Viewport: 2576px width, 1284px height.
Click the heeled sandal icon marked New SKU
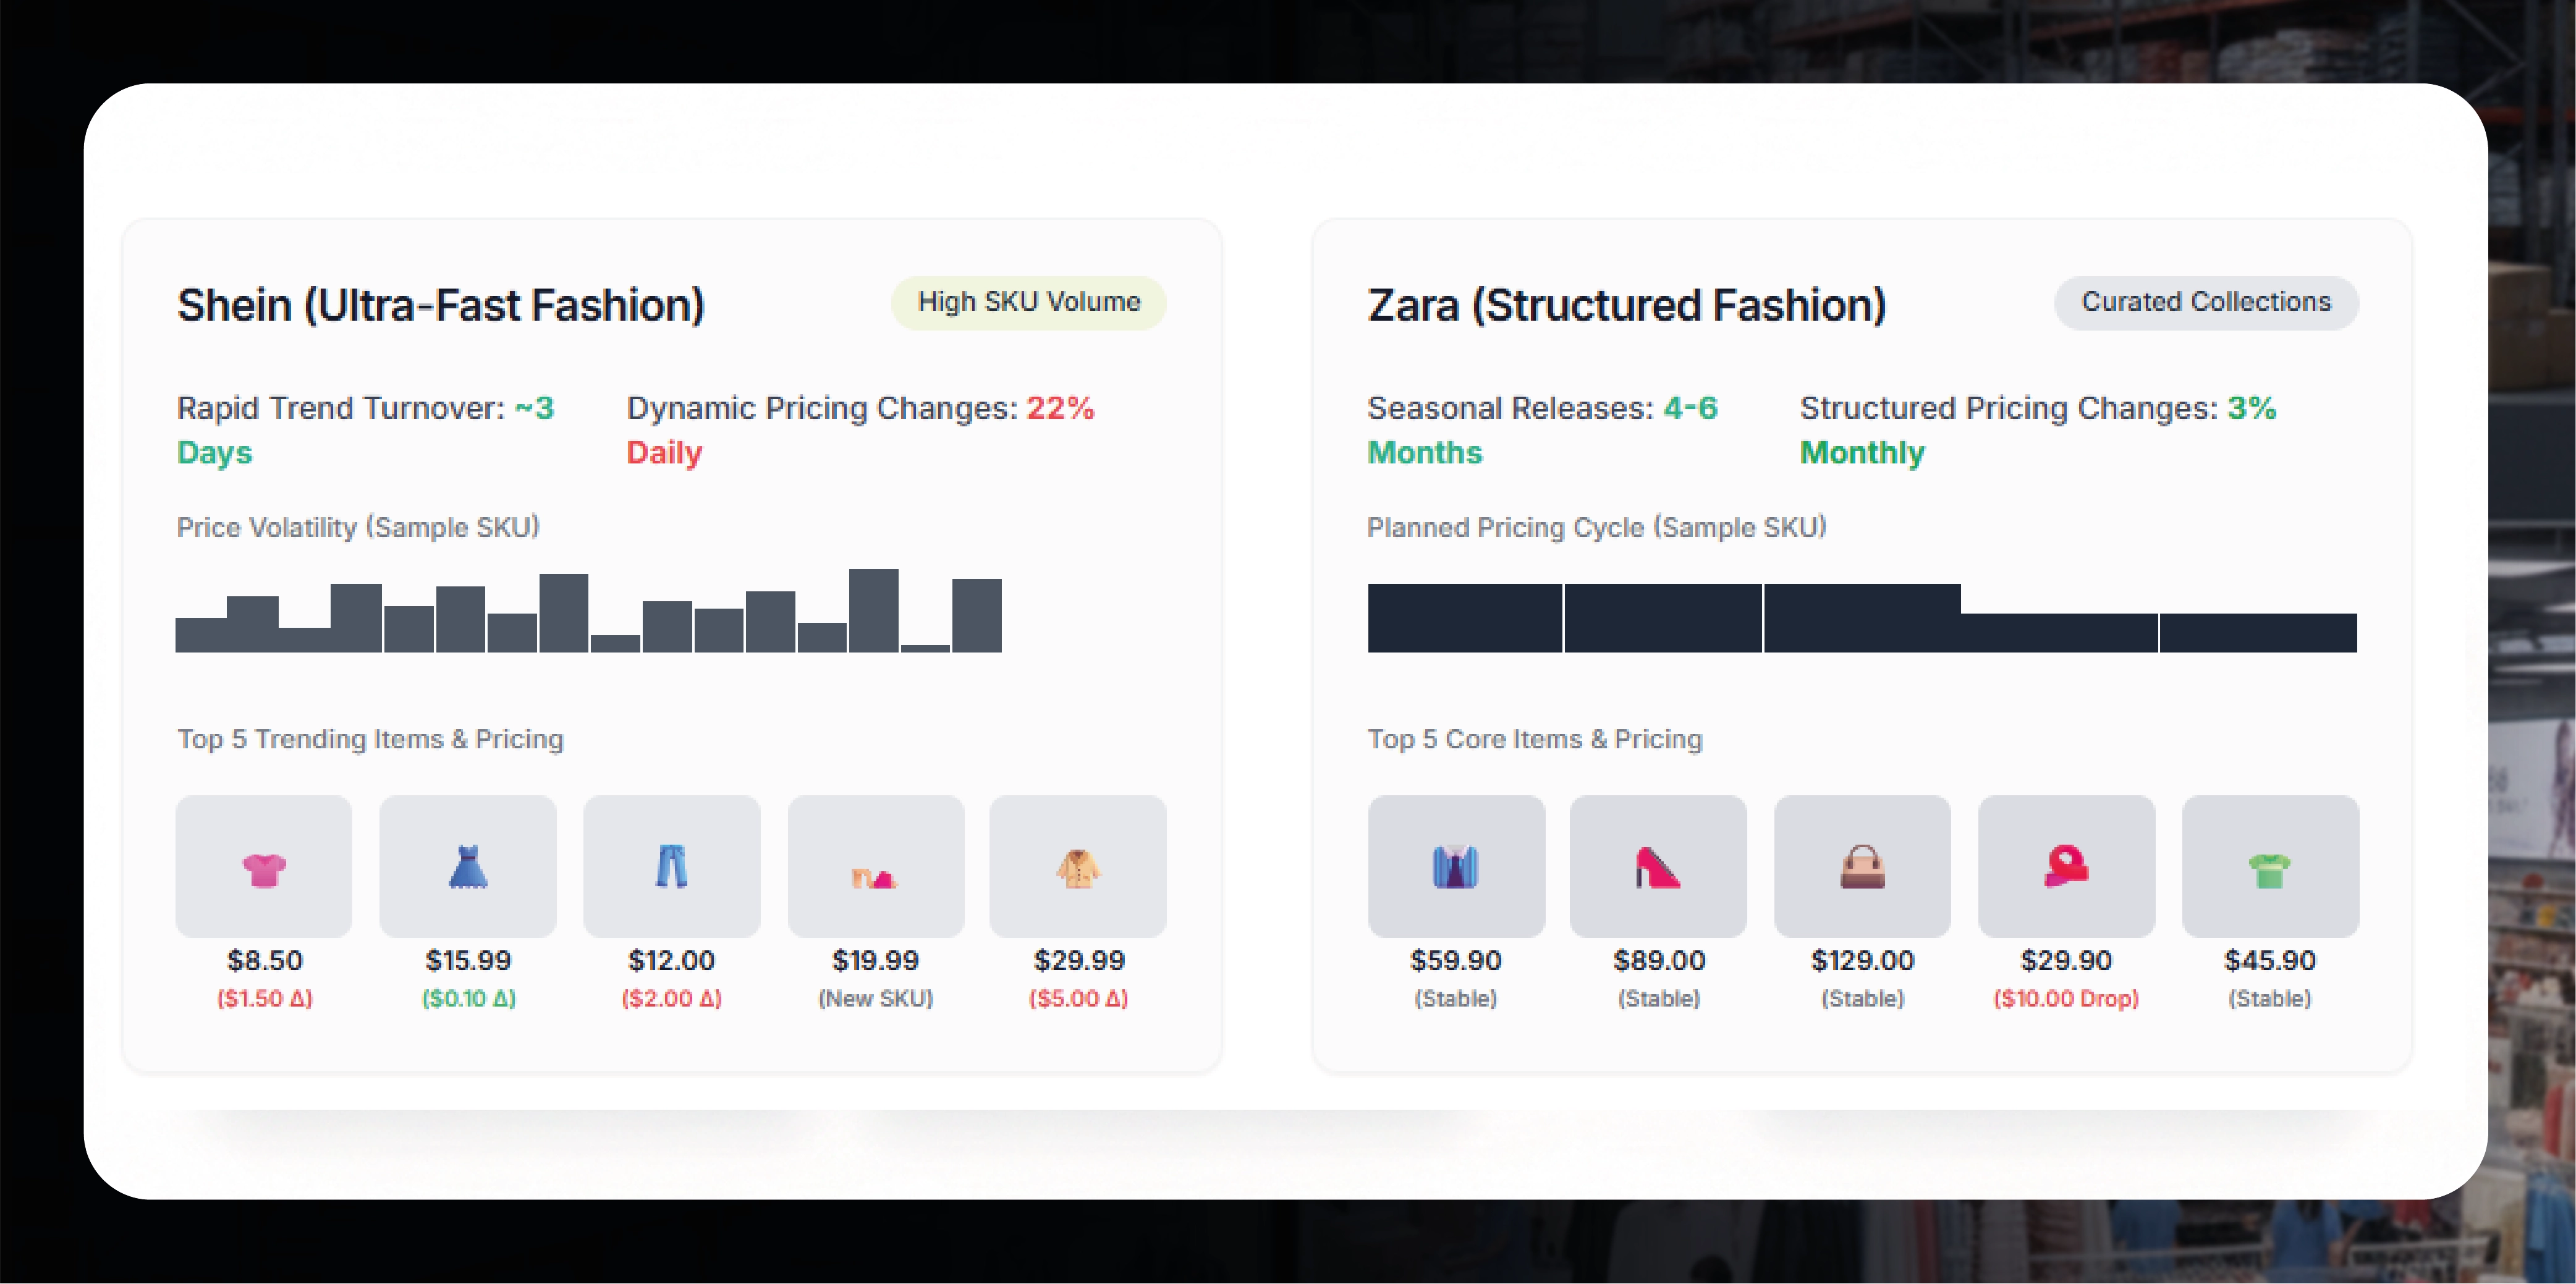coord(875,866)
